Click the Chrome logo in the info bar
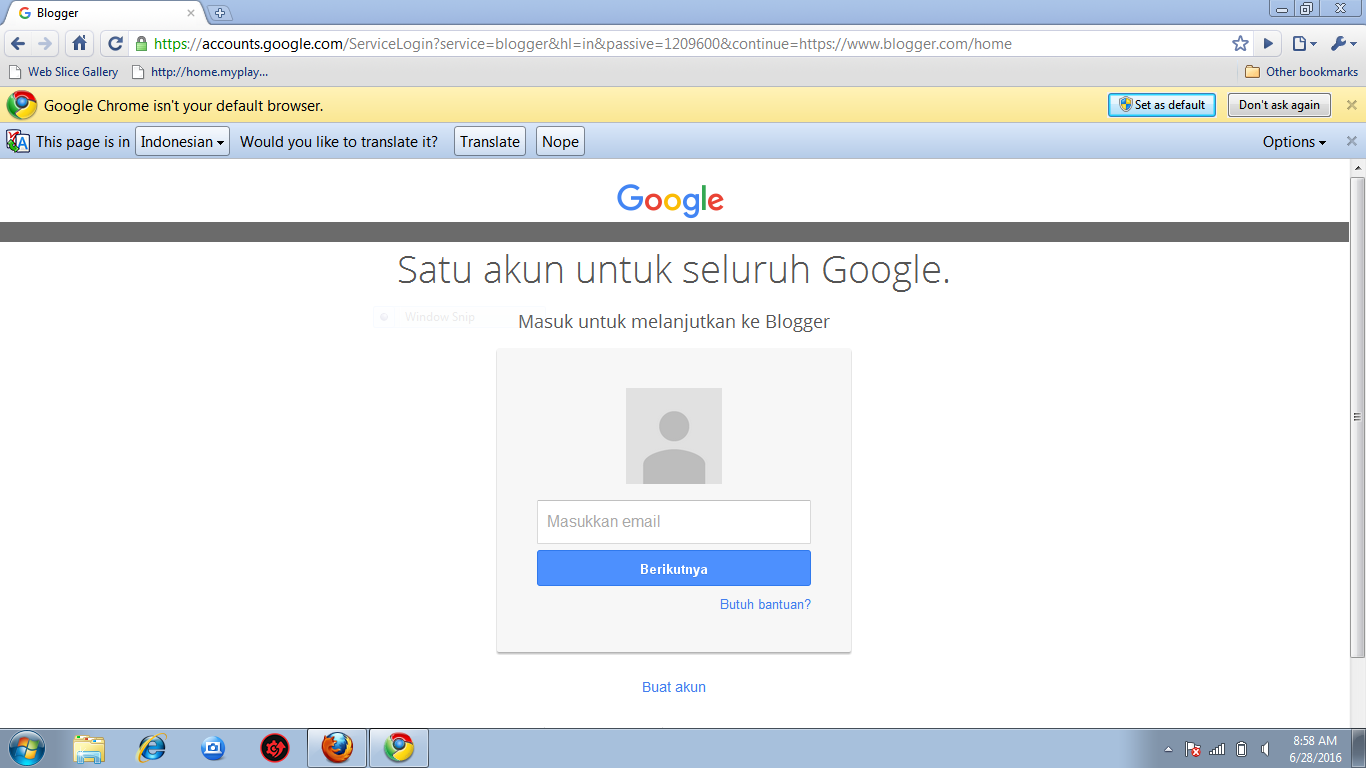 (x=22, y=105)
